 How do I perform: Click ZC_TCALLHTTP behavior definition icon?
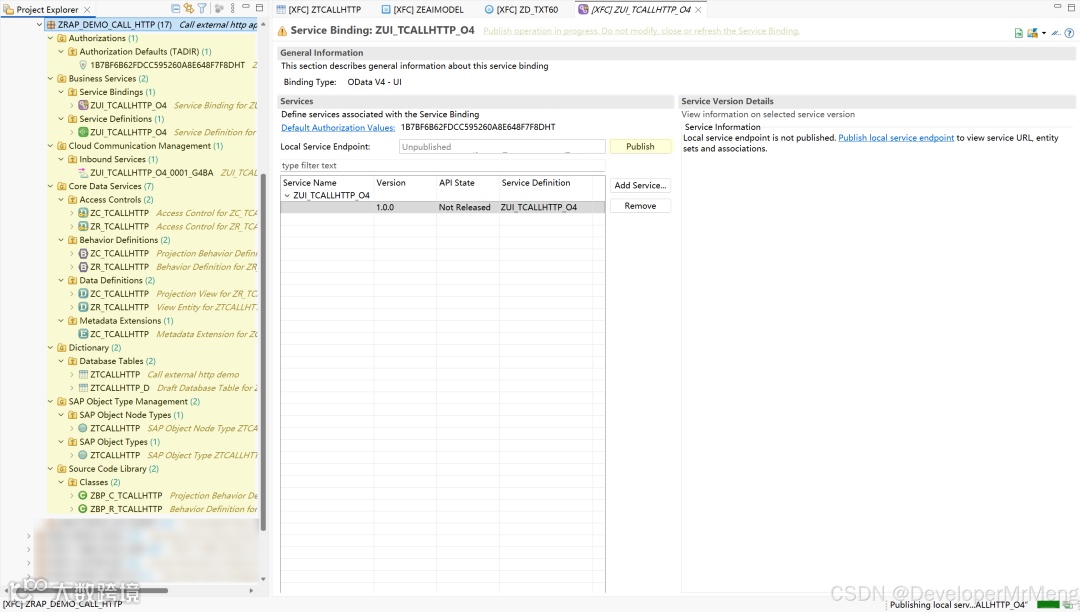click(83, 253)
